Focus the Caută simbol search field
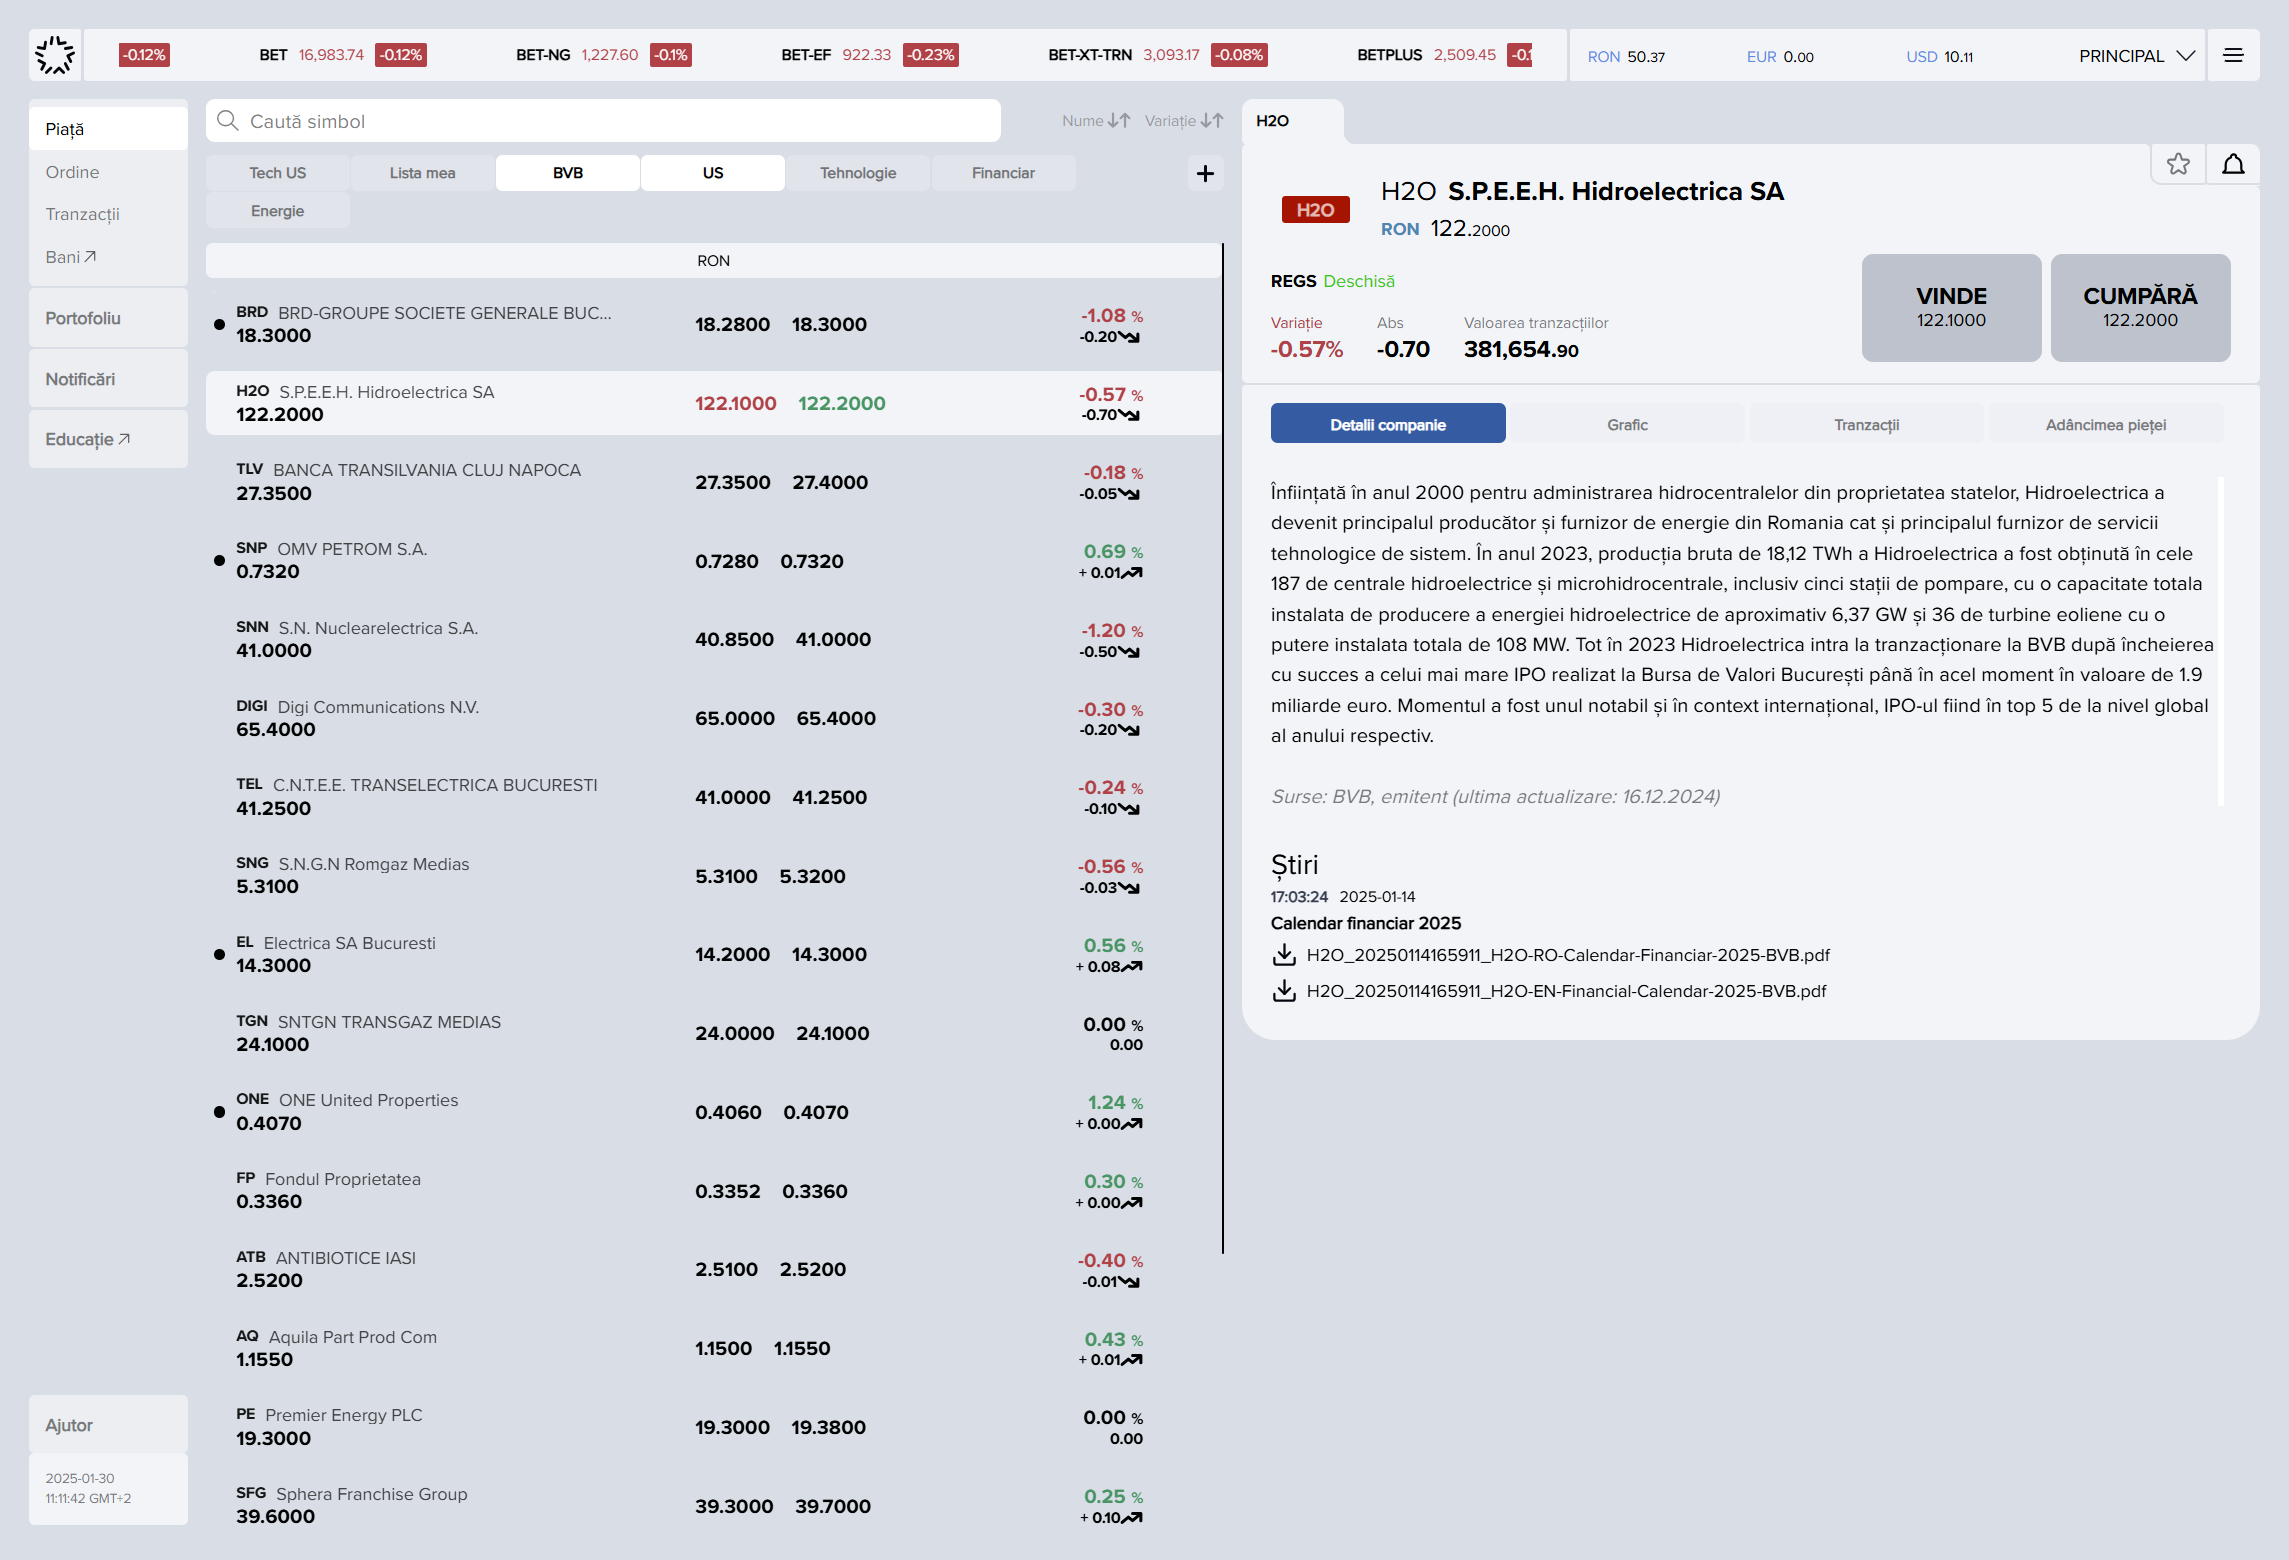The height and width of the screenshot is (1560, 2289). (603, 121)
